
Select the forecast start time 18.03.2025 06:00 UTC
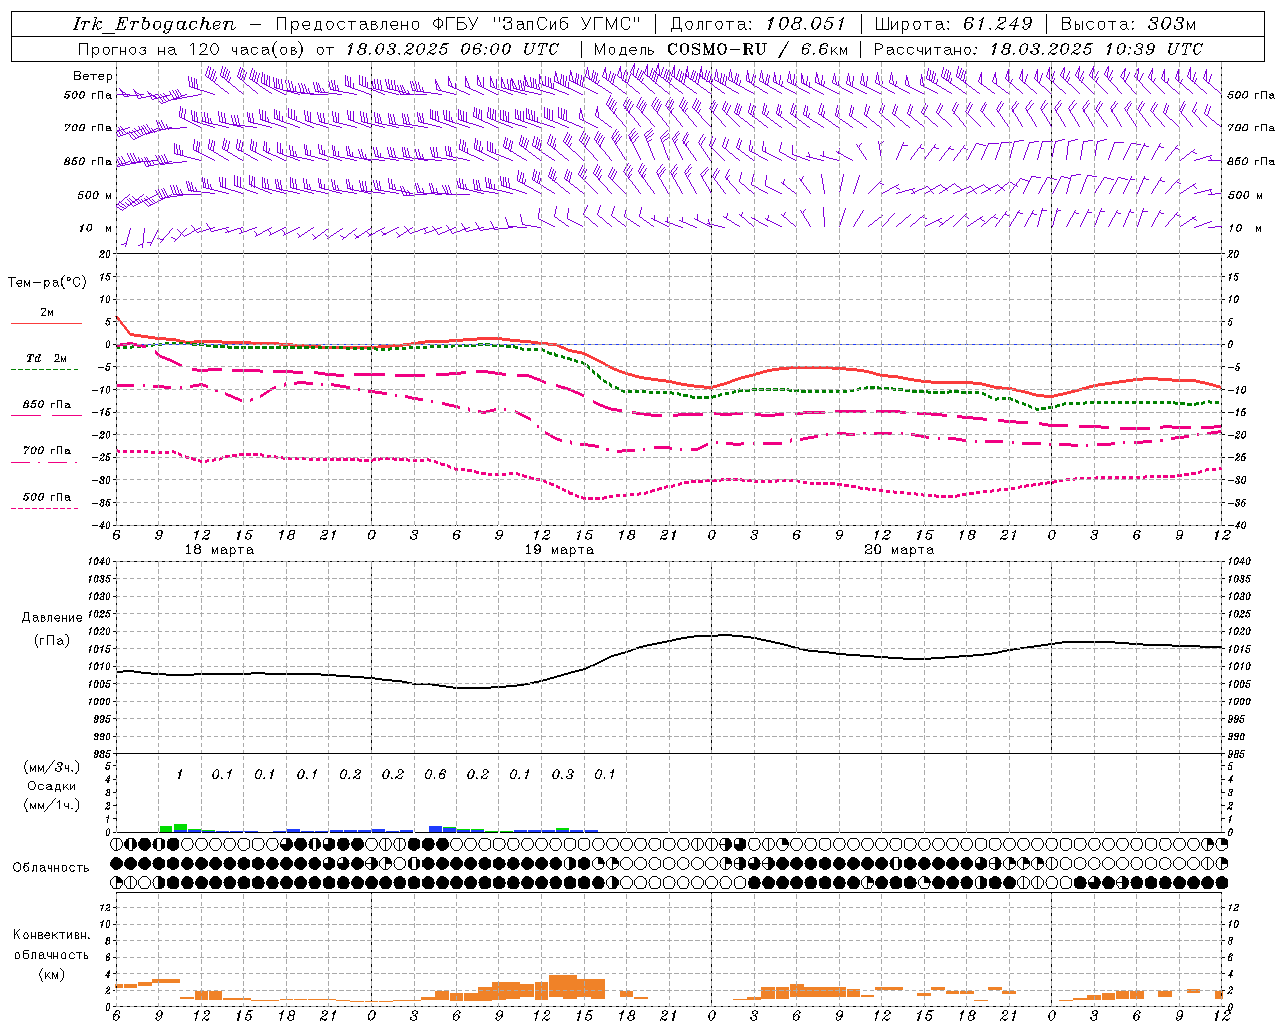[452, 49]
